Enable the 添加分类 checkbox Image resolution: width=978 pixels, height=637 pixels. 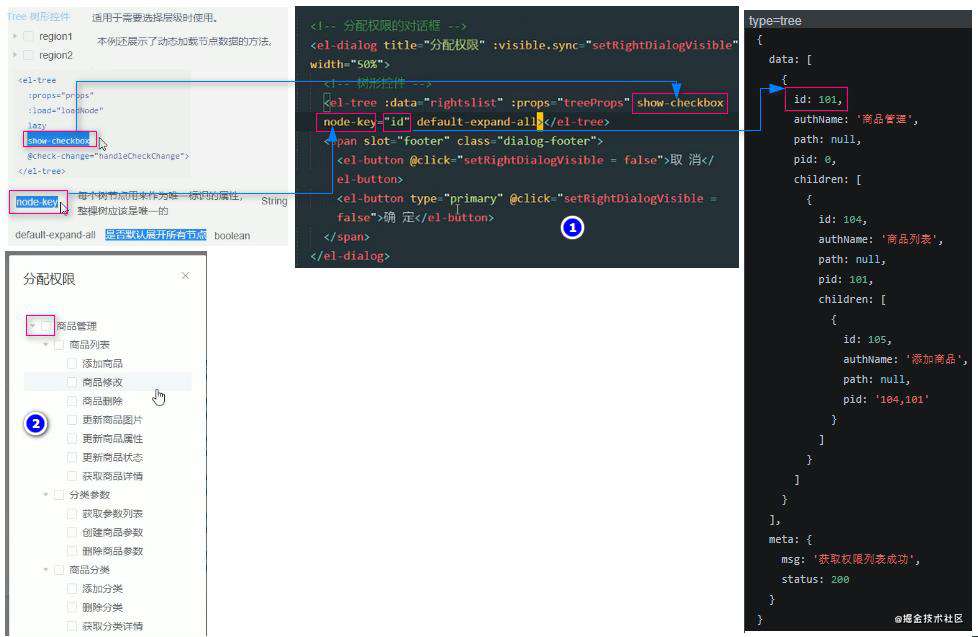(x=72, y=588)
